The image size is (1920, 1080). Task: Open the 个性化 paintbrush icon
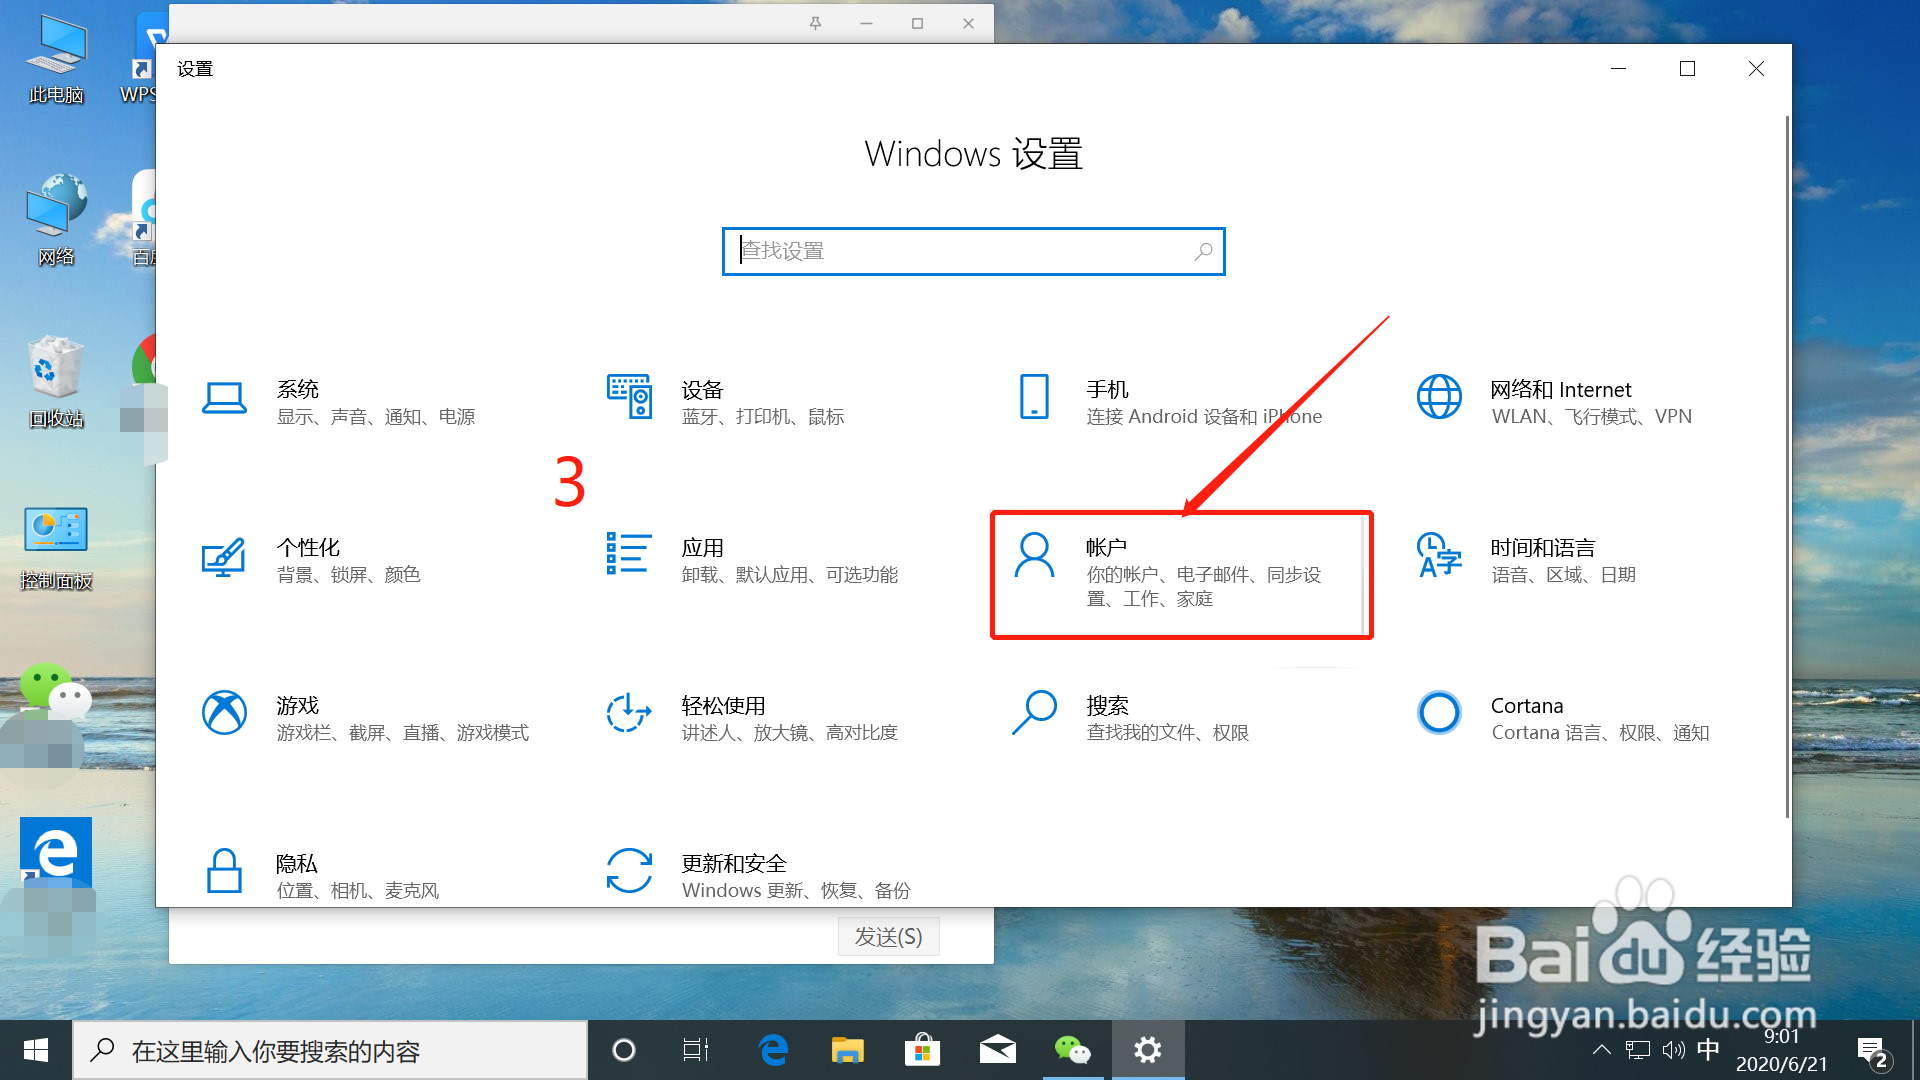224,556
